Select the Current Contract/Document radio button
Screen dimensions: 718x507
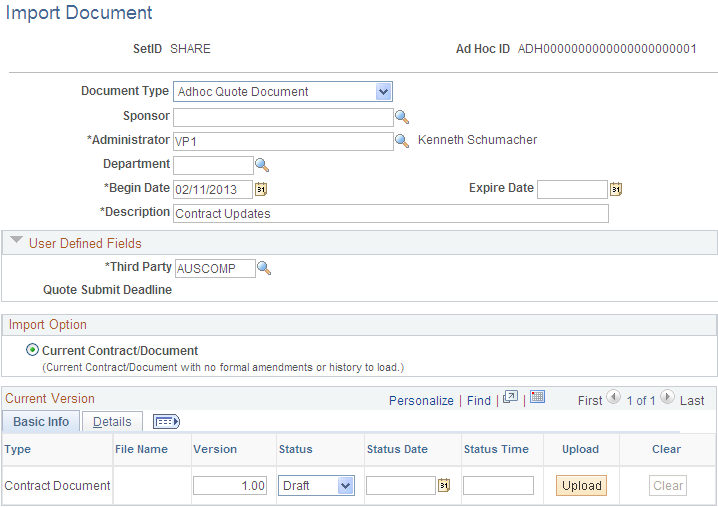(x=32, y=350)
